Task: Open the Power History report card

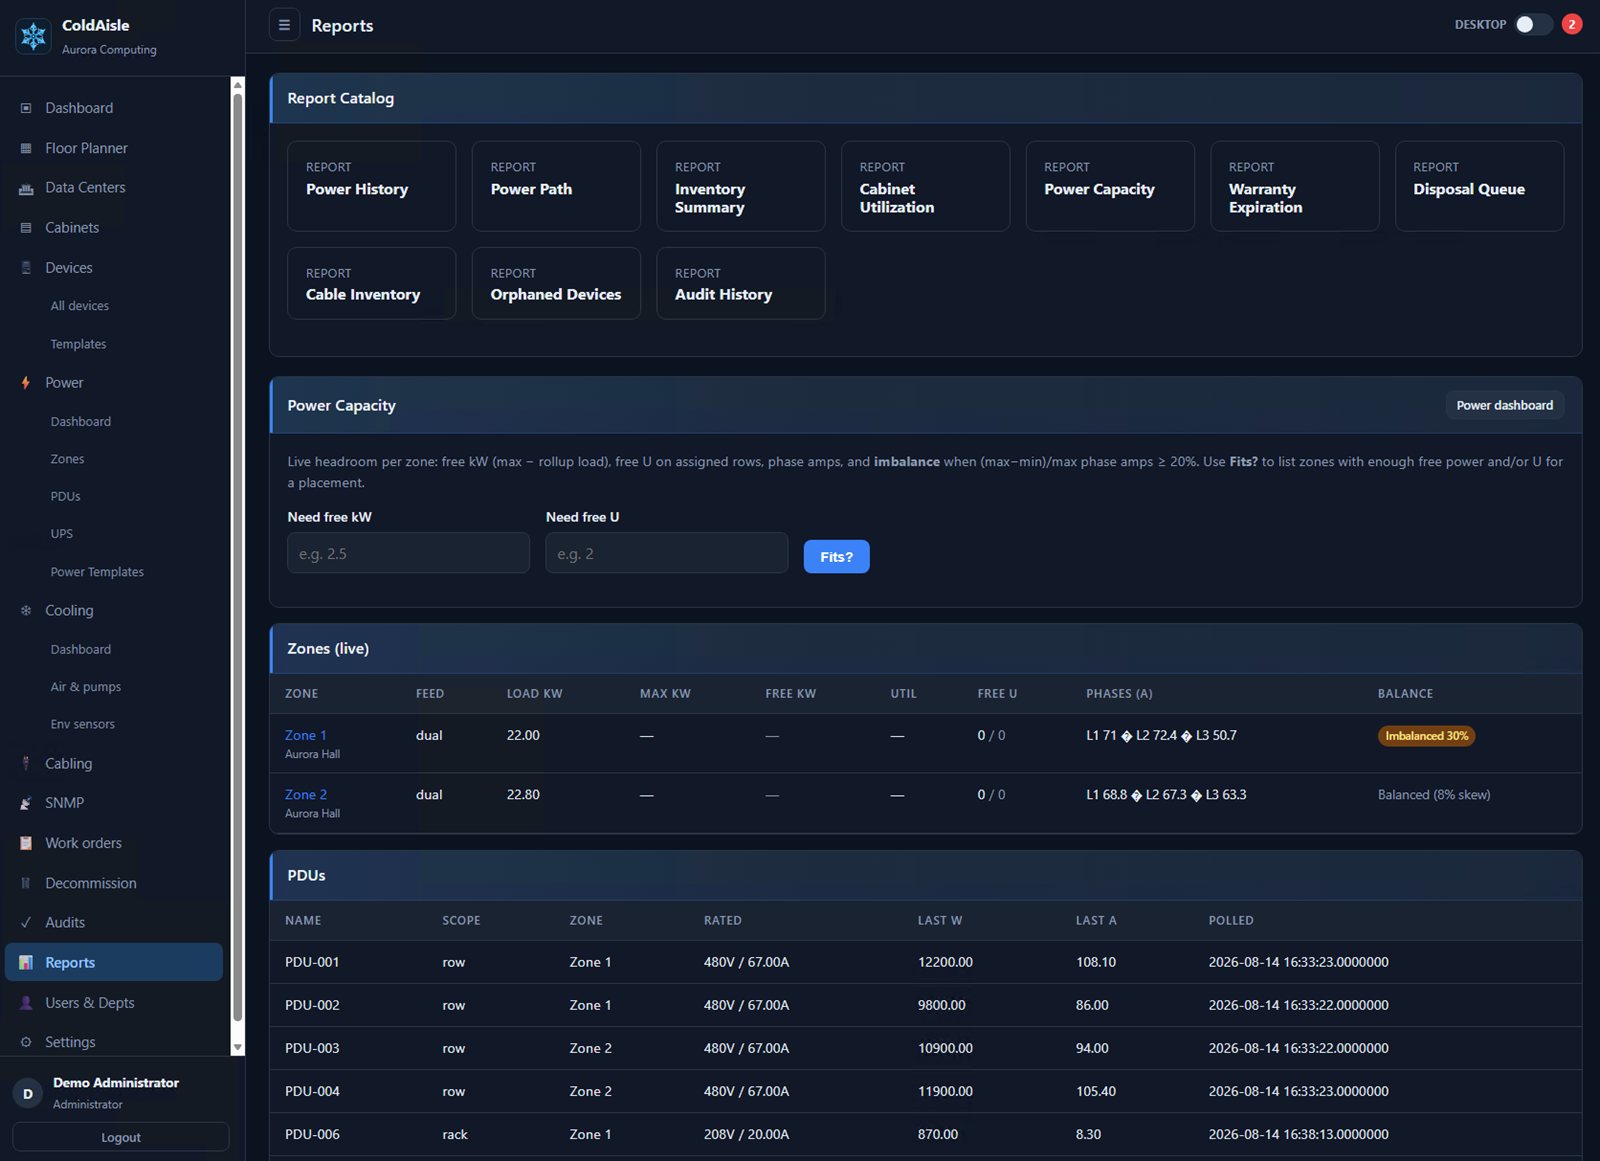Action: click(371, 186)
